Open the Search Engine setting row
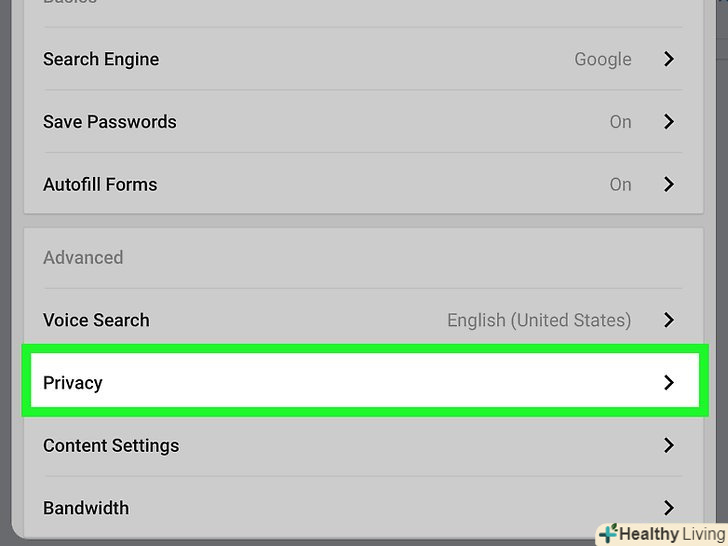 (101, 60)
